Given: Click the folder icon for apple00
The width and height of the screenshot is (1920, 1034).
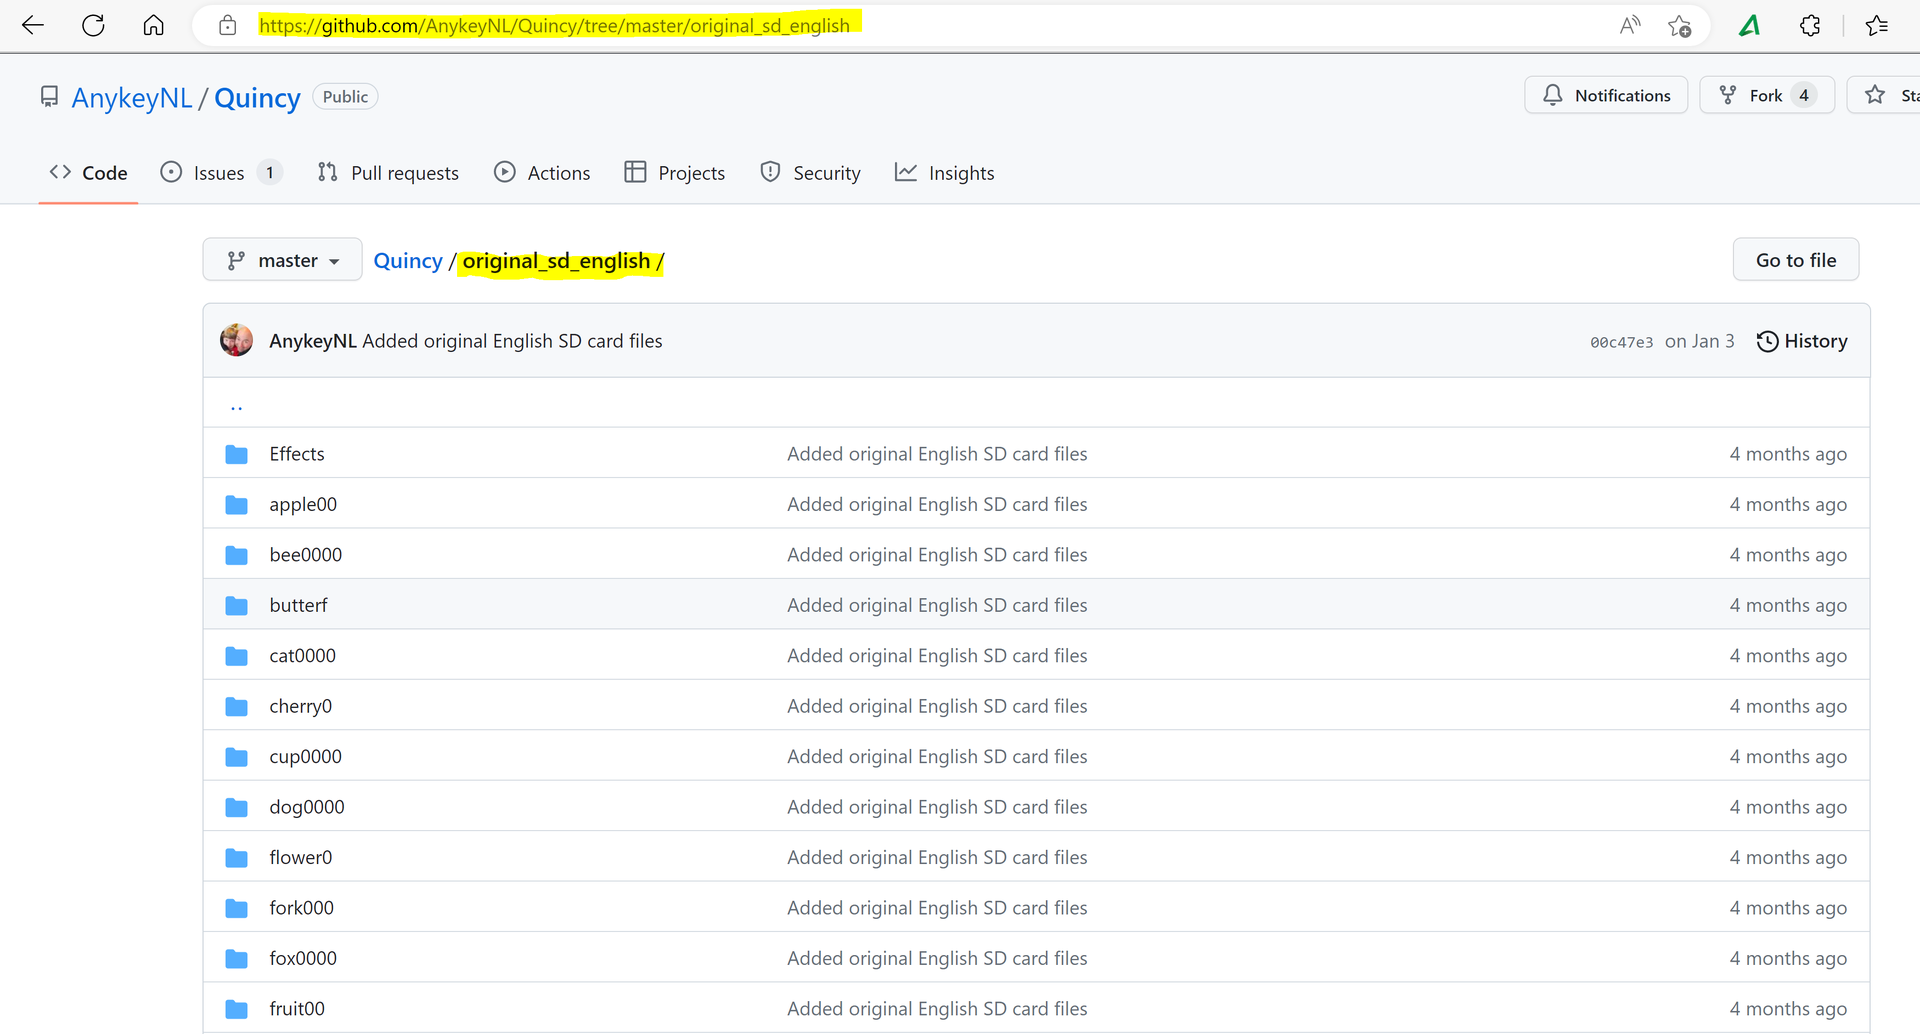Looking at the screenshot, I should click(x=237, y=505).
